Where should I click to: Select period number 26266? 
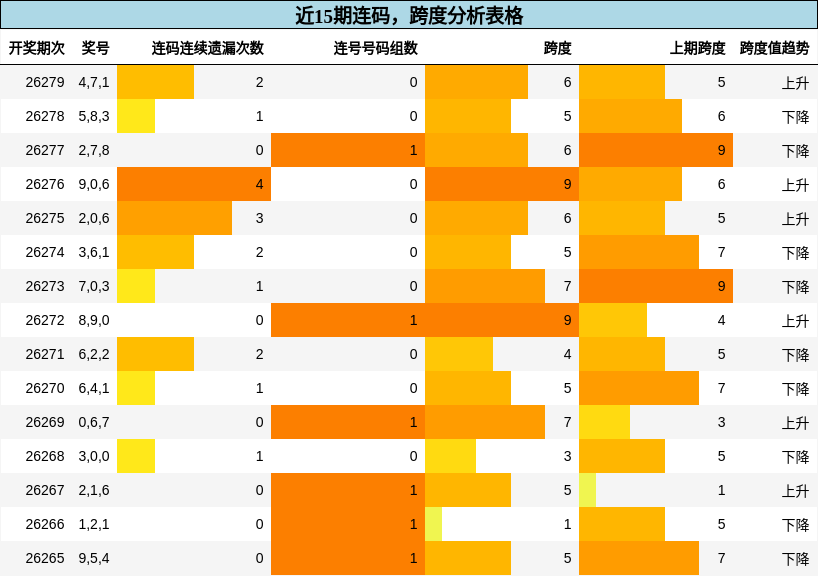point(45,524)
